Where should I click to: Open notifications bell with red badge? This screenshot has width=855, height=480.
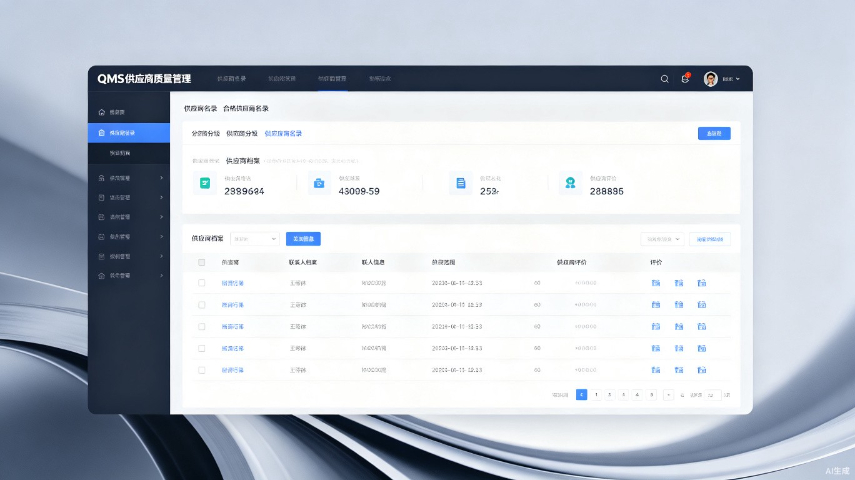click(685, 79)
